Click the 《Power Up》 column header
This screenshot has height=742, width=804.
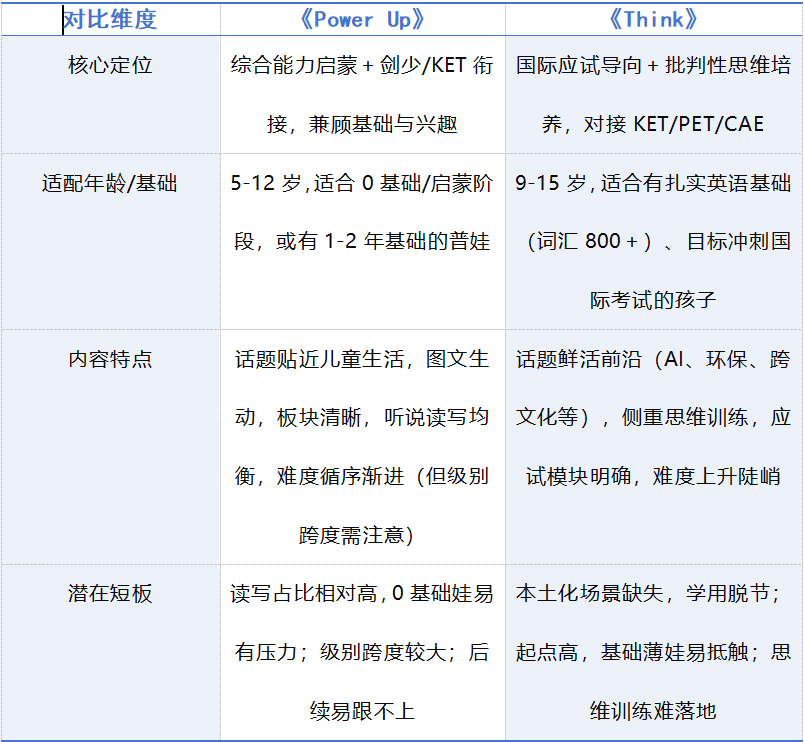click(362, 18)
